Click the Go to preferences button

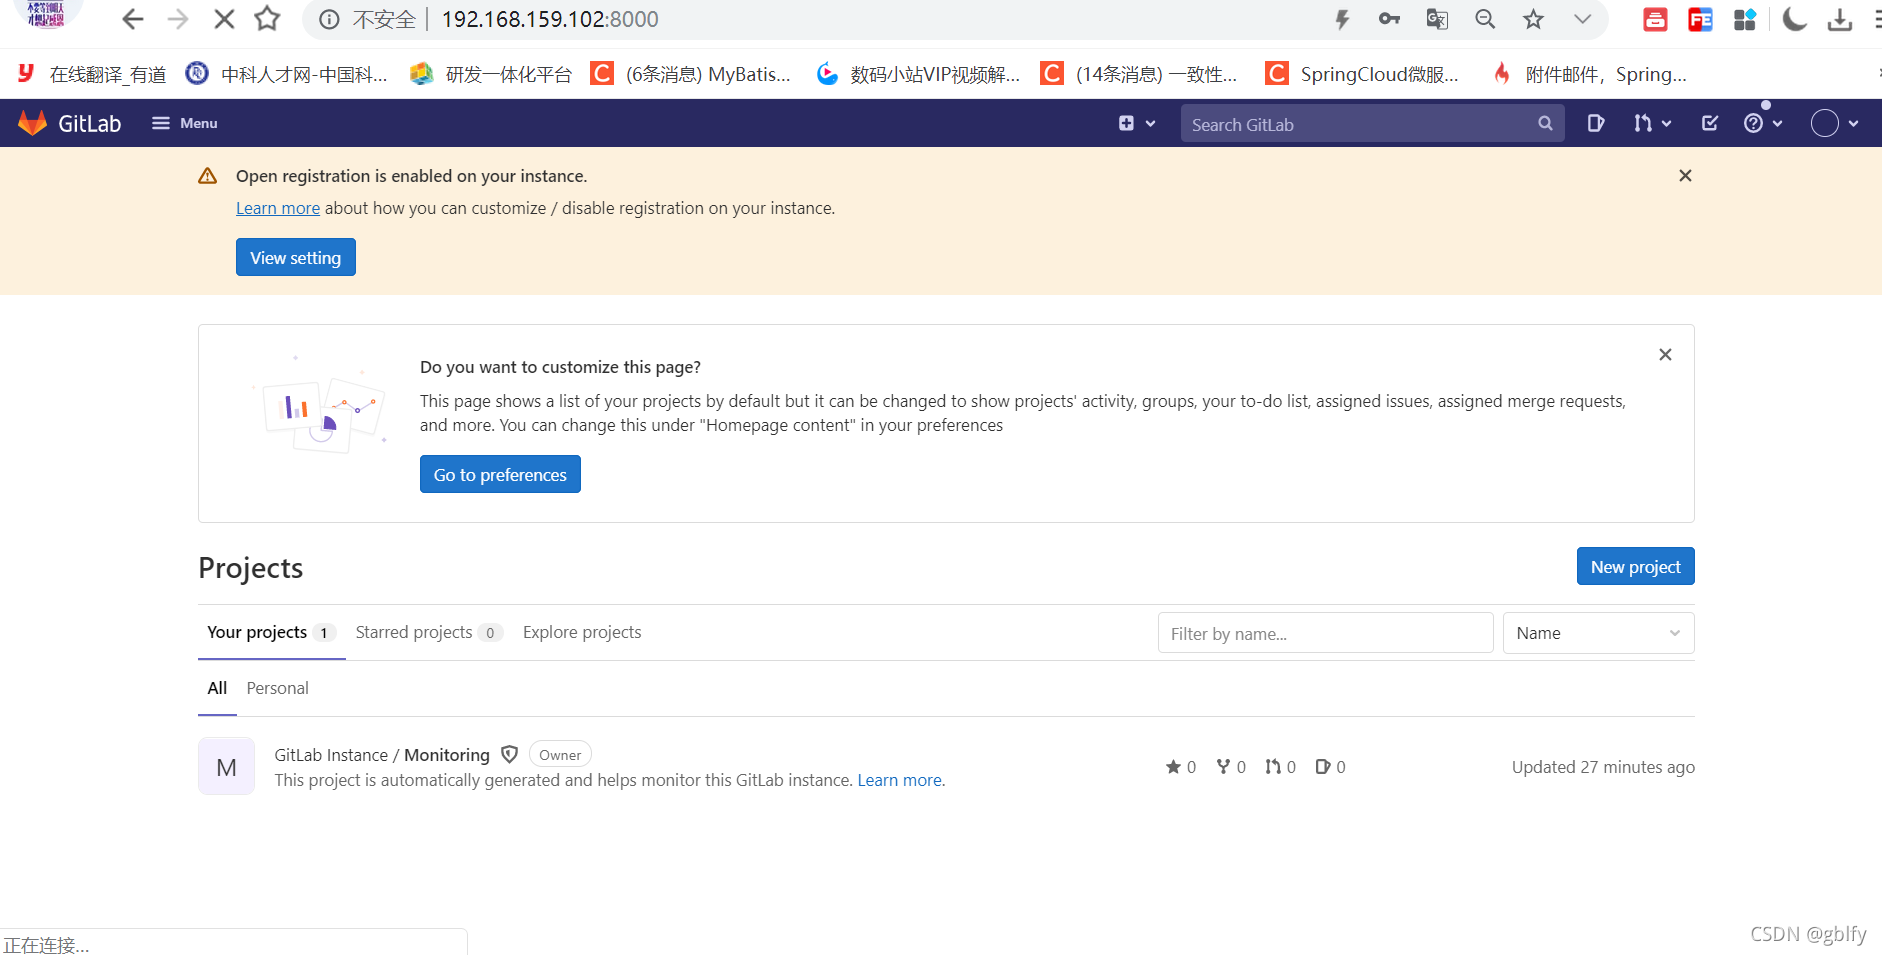(x=499, y=474)
